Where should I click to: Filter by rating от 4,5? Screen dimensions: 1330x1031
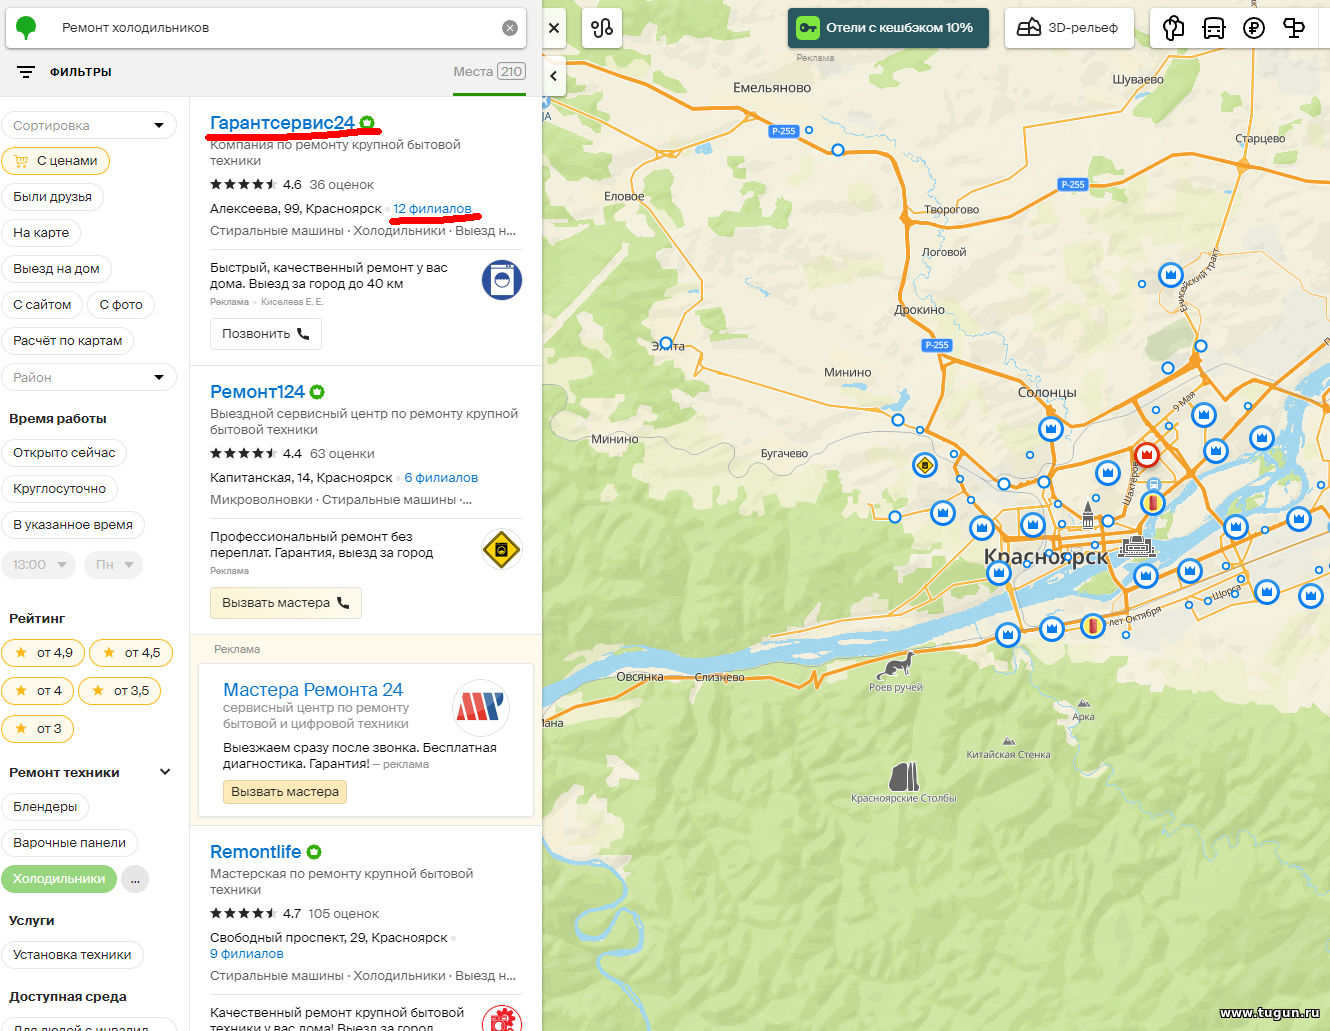[x=131, y=652]
